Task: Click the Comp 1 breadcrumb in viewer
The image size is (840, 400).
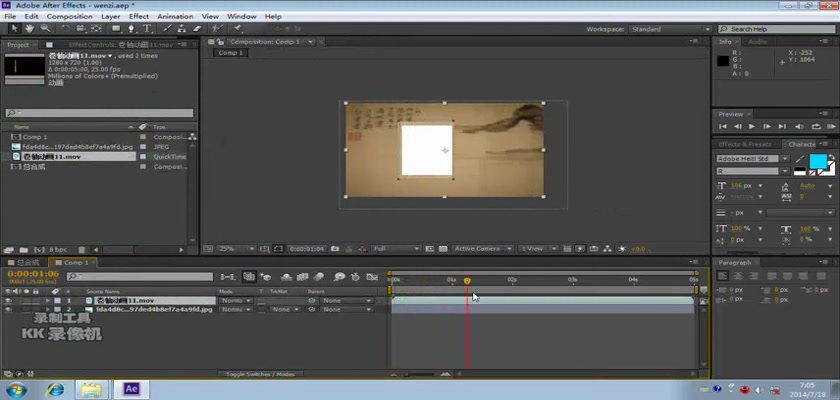Action: pos(230,53)
